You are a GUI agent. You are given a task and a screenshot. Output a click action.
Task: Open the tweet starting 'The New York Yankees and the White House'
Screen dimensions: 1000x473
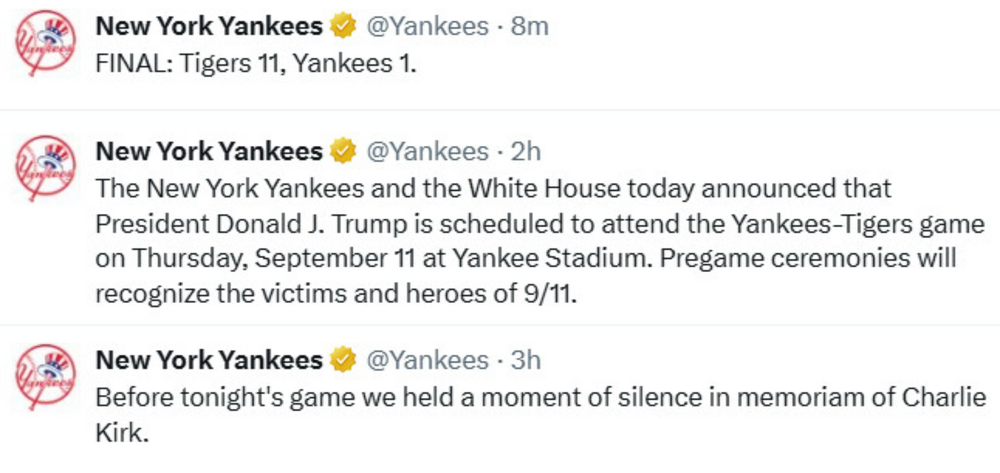520,240
